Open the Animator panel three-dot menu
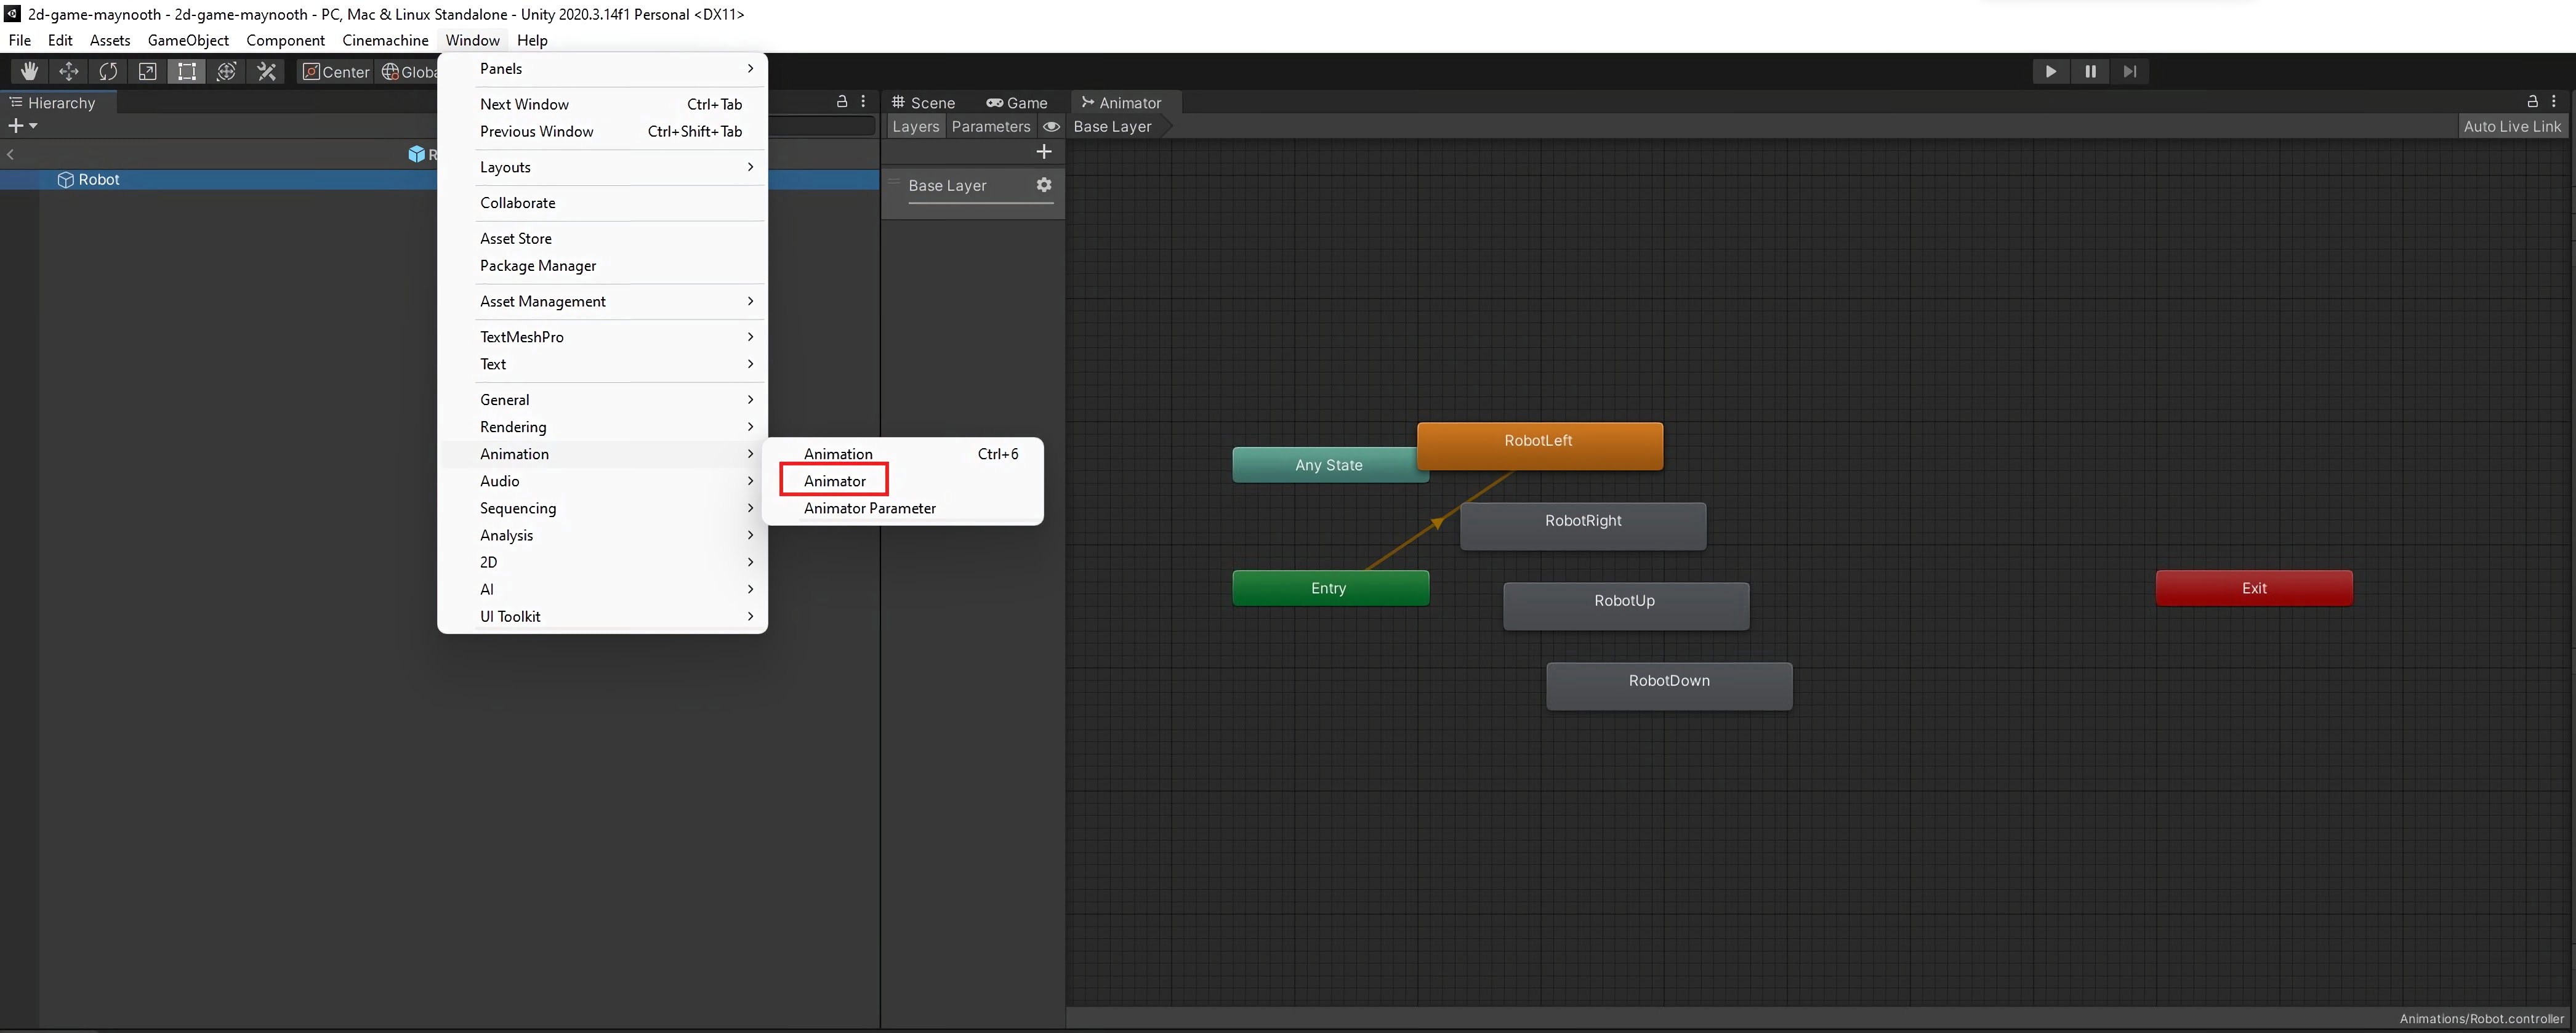This screenshot has height=1033, width=2576. (2554, 102)
